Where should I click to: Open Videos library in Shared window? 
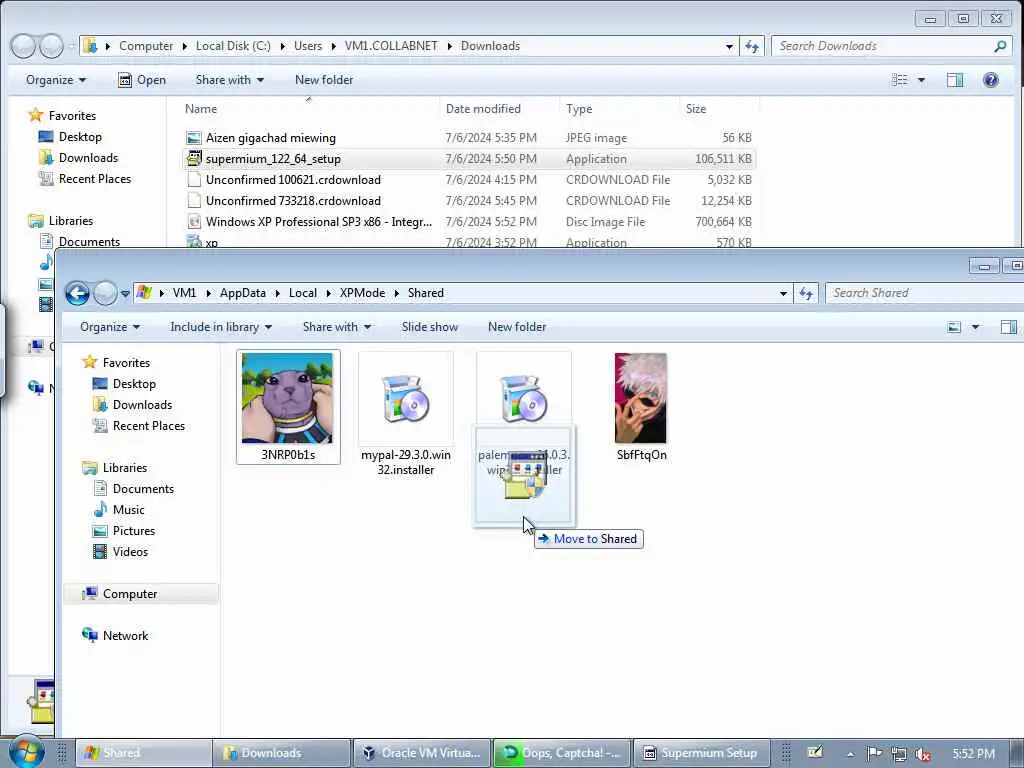point(120,551)
